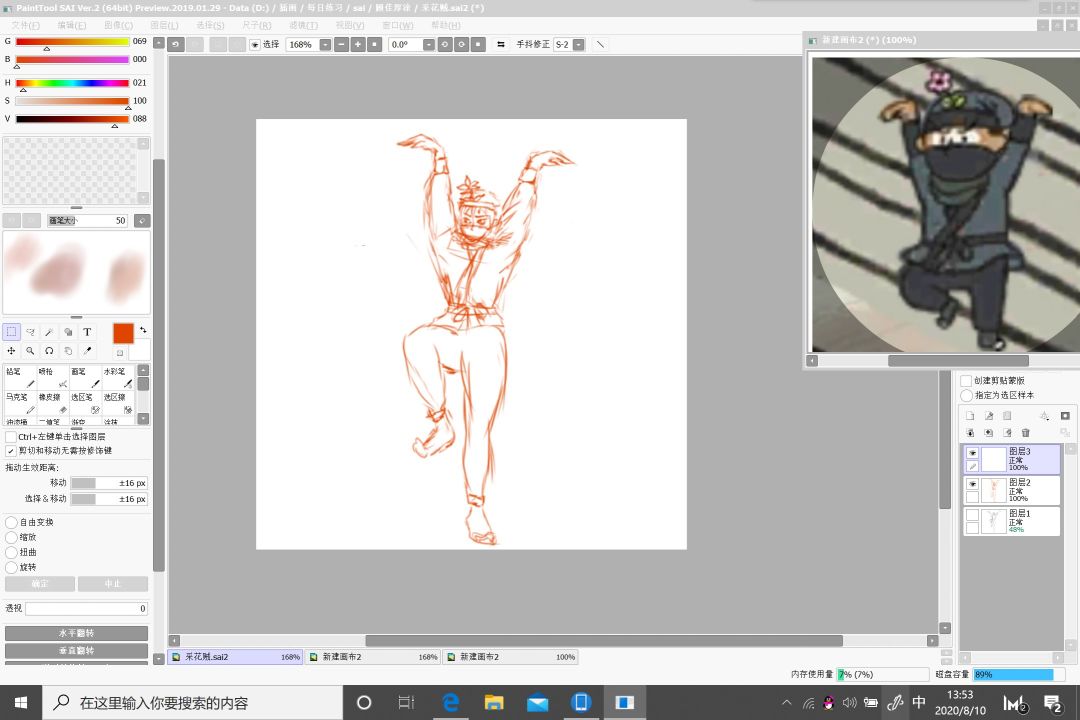The image size is (1080, 720).
Task: Click the zoom in plus button
Action: [x=358, y=45]
